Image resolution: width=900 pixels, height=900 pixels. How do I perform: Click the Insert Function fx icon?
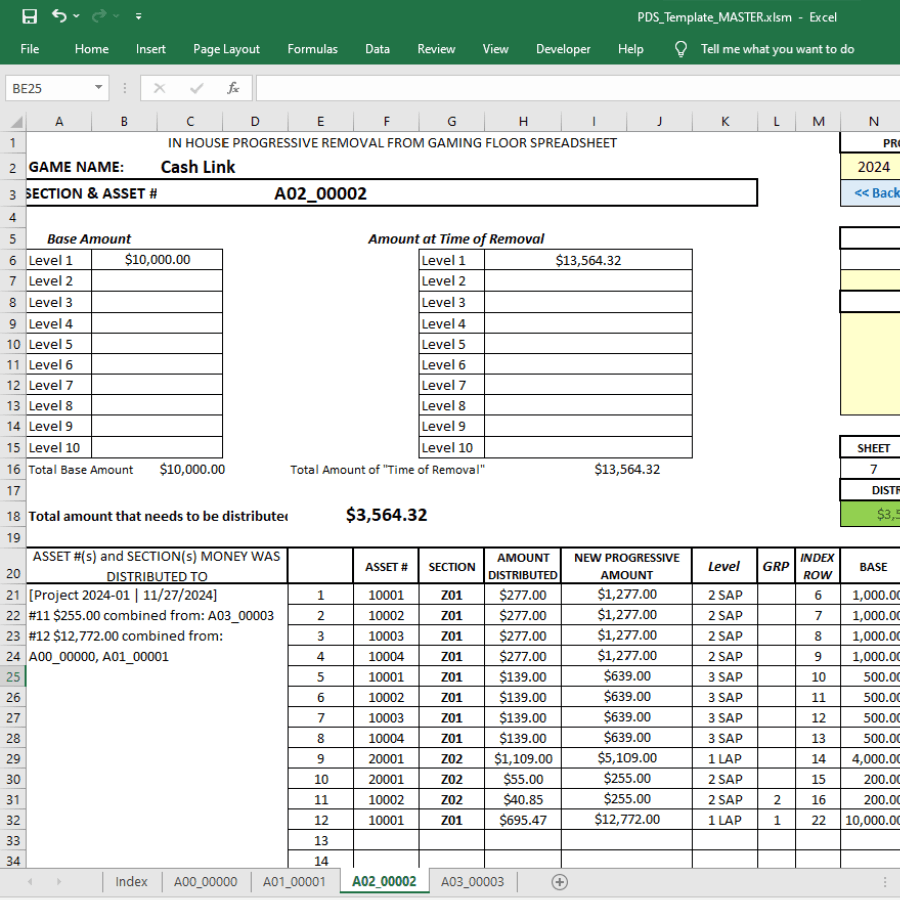[233, 88]
